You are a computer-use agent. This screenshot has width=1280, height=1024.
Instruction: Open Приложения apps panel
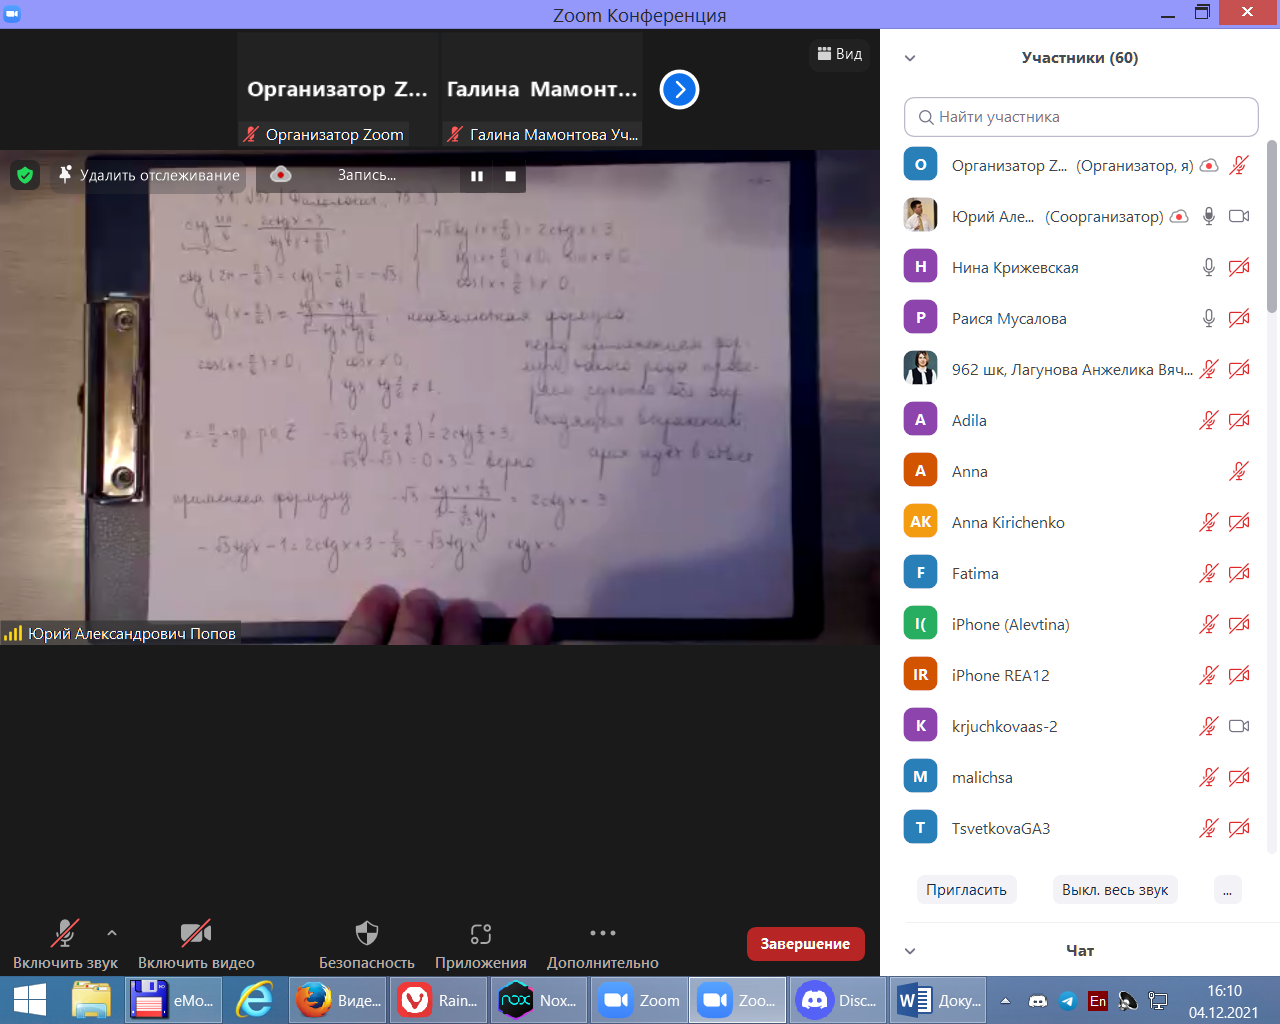pyautogui.click(x=481, y=945)
